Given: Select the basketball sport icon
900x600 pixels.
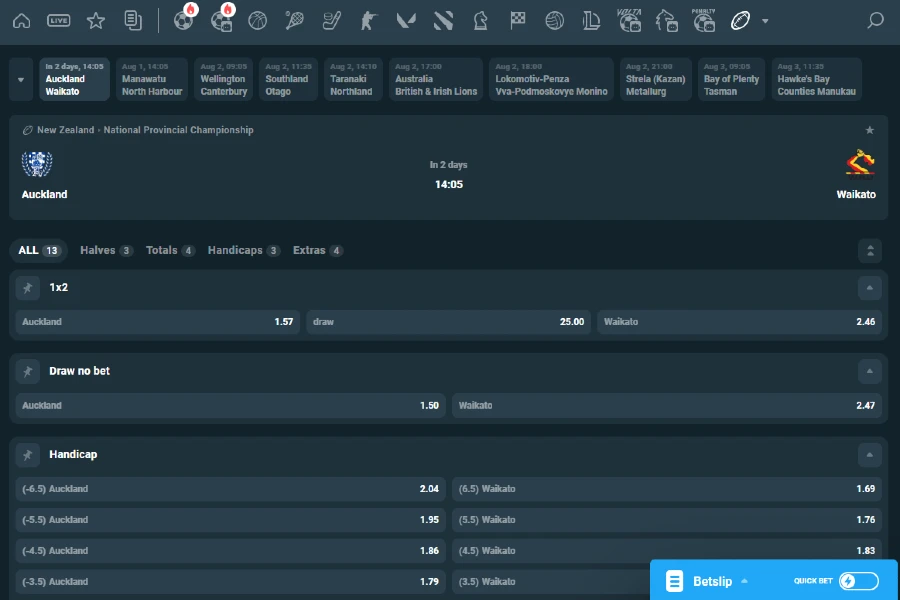Looking at the screenshot, I should pyautogui.click(x=258, y=20).
